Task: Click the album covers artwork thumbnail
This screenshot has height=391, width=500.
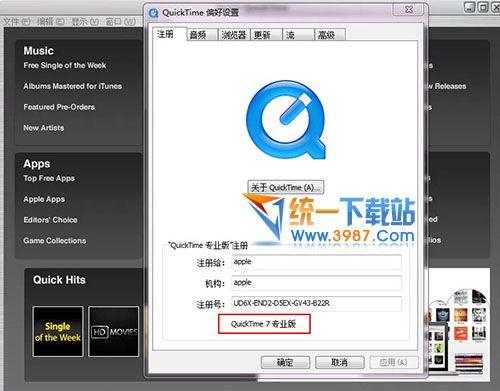Action: click(460, 325)
